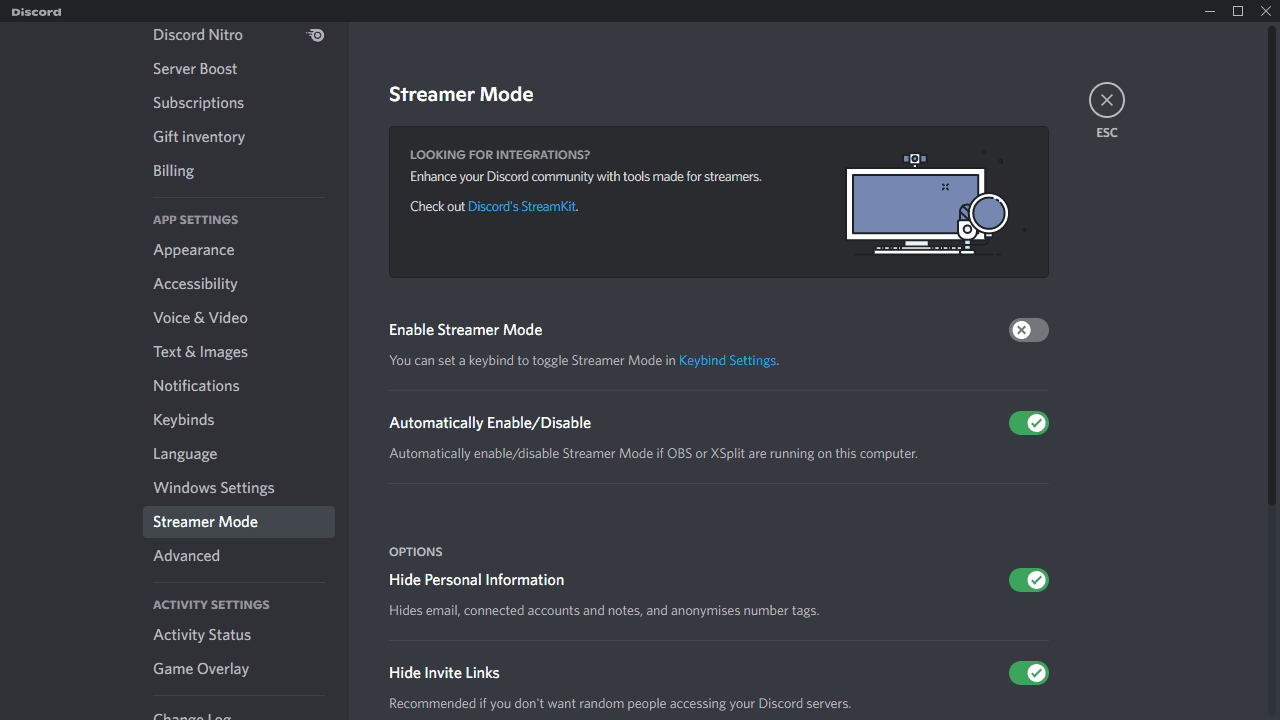
Task: Go to Activity Status settings
Action: (x=238, y=635)
